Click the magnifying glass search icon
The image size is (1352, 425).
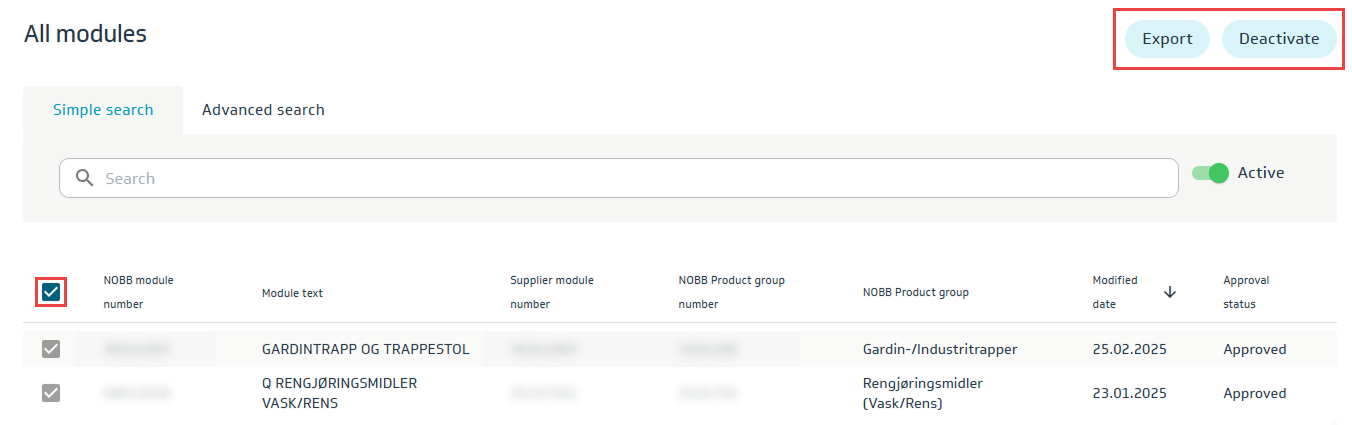tap(85, 179)
